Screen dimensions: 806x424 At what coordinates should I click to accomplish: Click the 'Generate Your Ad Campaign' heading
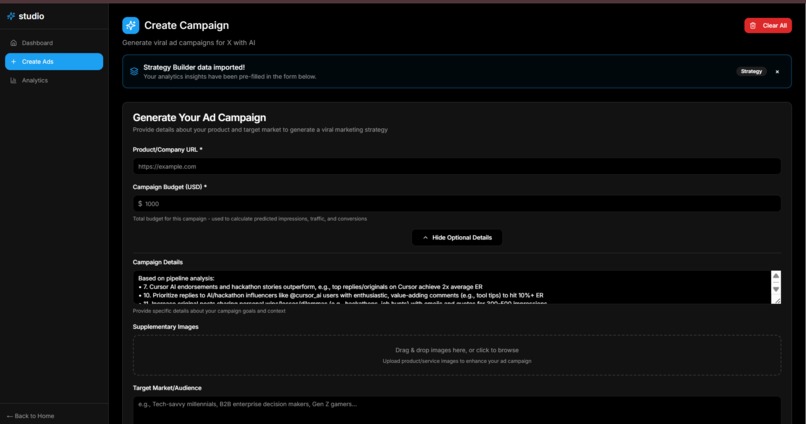click(199, 118)
